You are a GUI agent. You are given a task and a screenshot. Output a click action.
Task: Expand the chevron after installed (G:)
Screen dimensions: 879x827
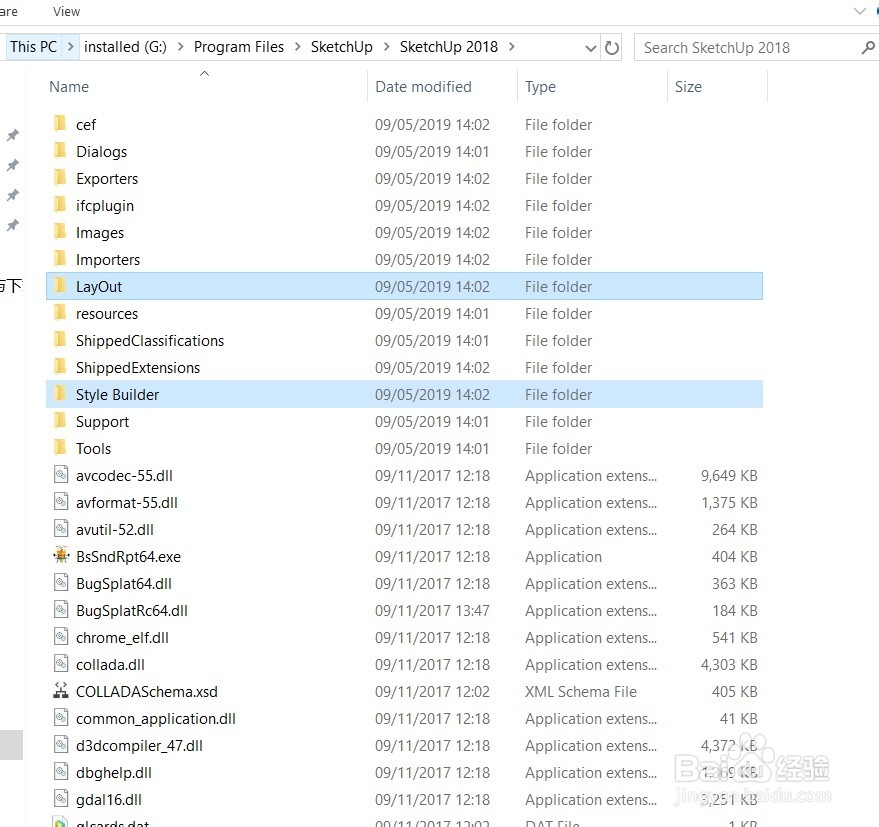click(181, 47)
